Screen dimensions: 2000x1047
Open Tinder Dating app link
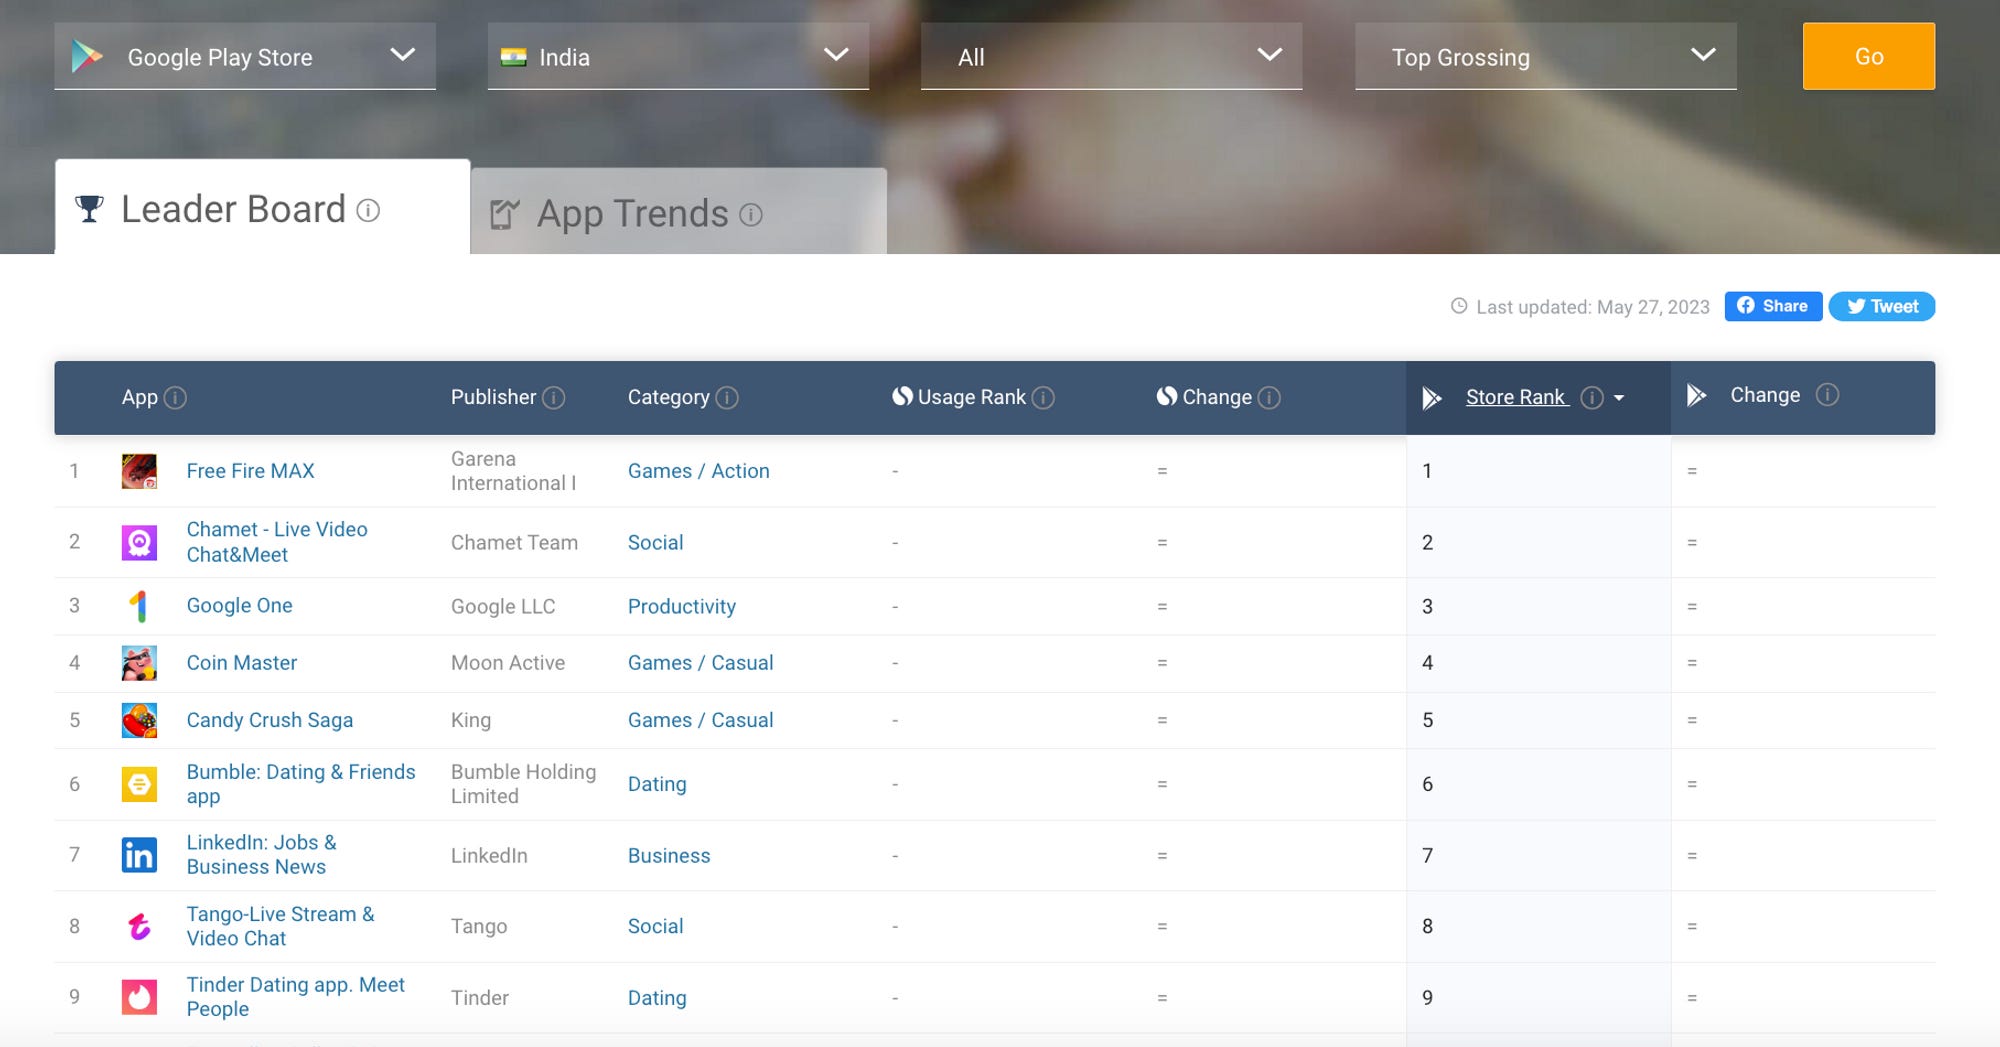pyautogui.click(x=295, y=997)
